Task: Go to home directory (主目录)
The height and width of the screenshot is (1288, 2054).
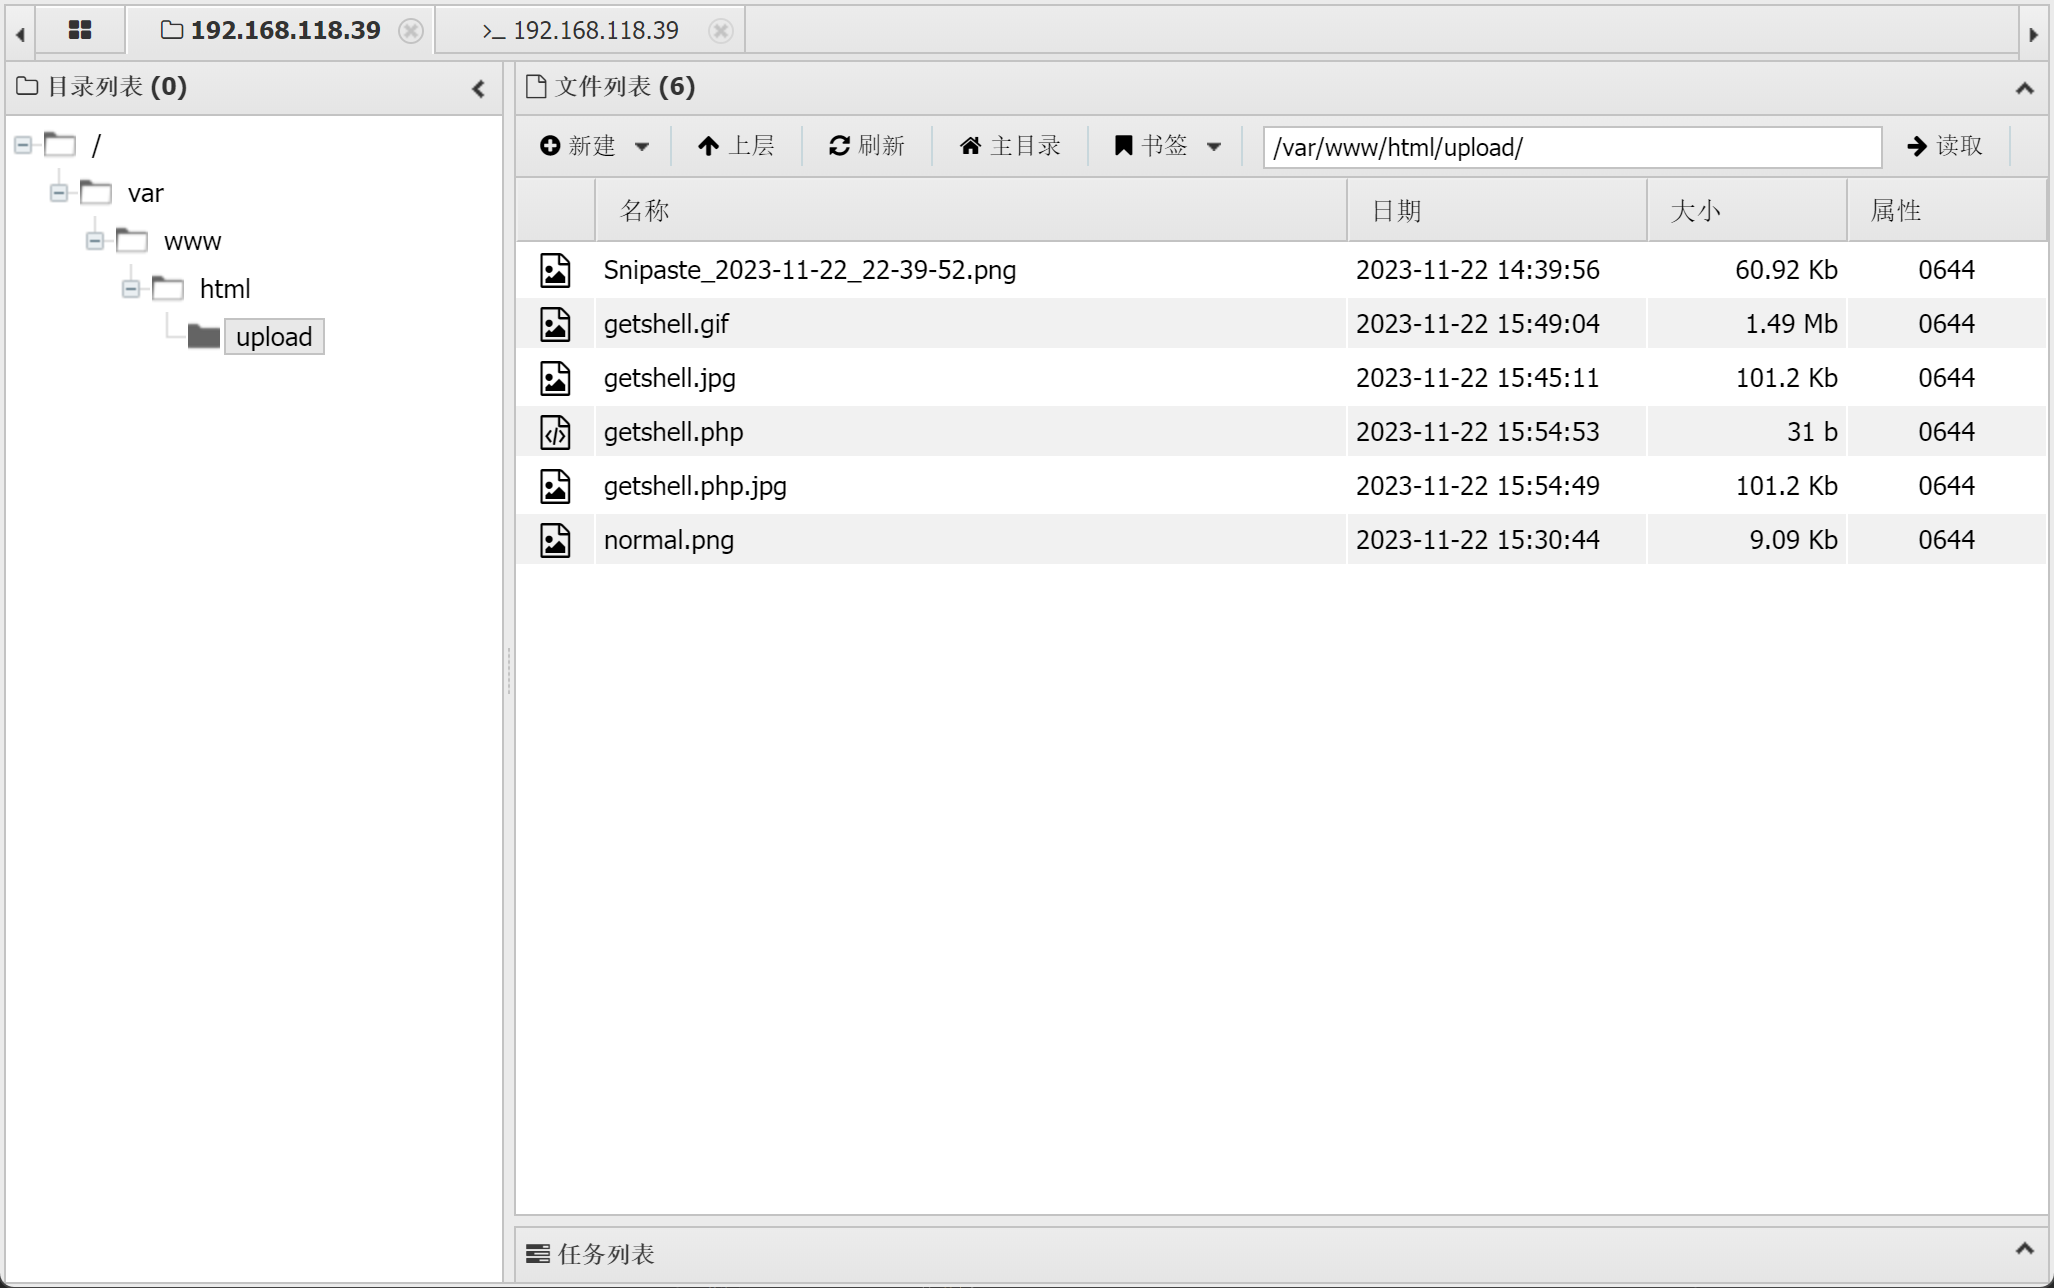Action: [x=1010, y=146]
